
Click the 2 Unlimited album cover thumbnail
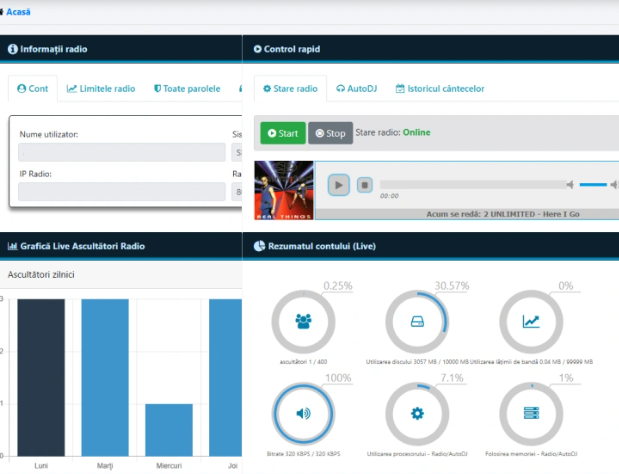pyautogui.click(x=283, y=190)
